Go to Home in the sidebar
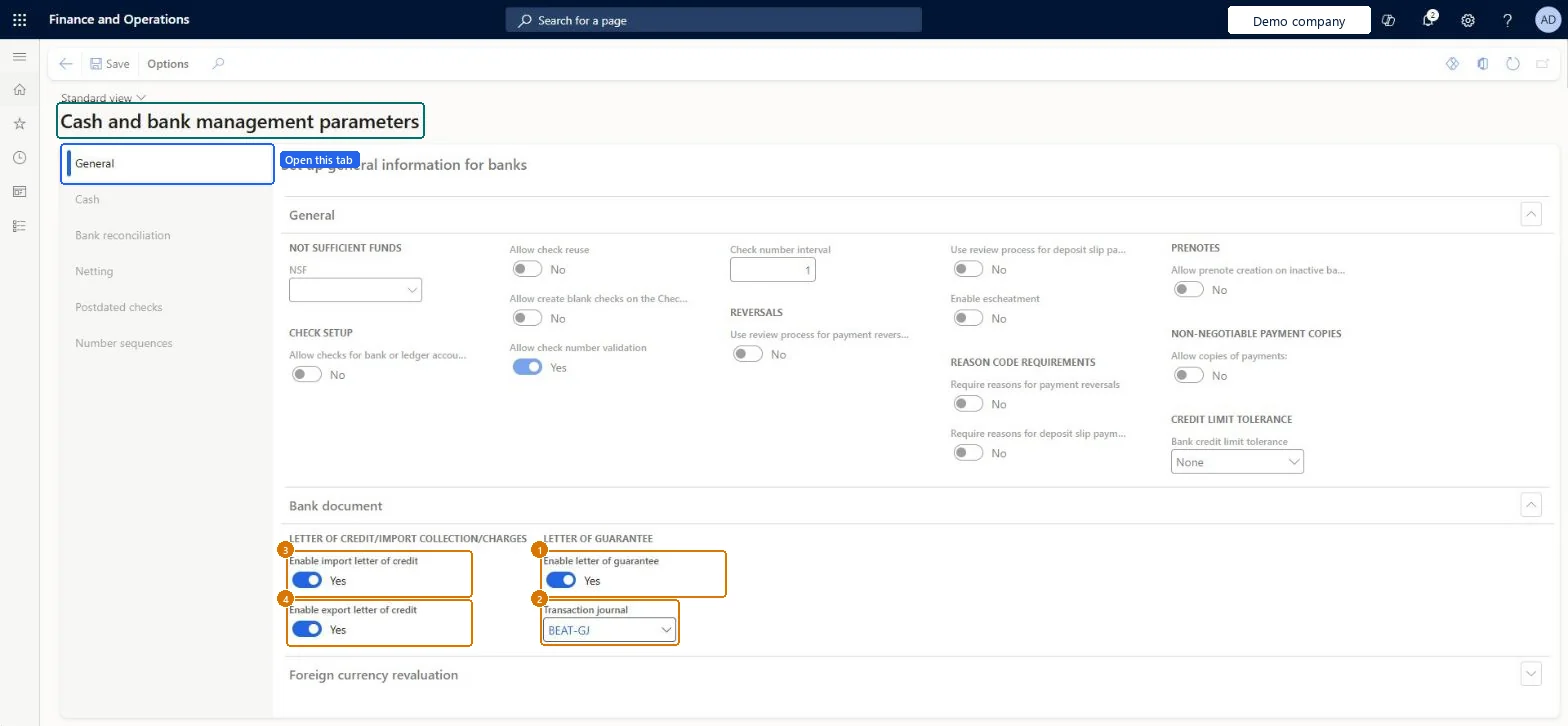 (x=19, y=90)
